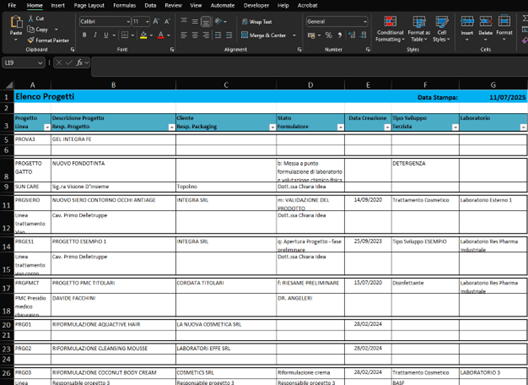The width and height of the screenshot is (528, 385).
Task: Open Stato column filter dropdown
Action: [341, 127]
